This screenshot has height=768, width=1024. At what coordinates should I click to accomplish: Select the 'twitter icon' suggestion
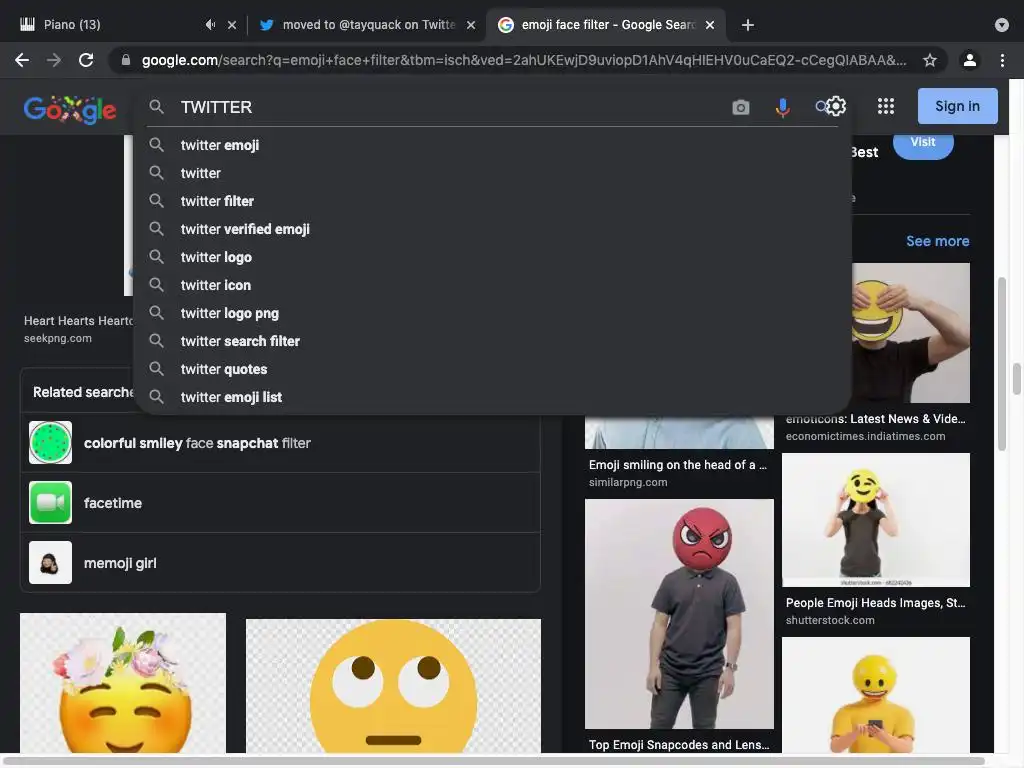click(493, 285)
